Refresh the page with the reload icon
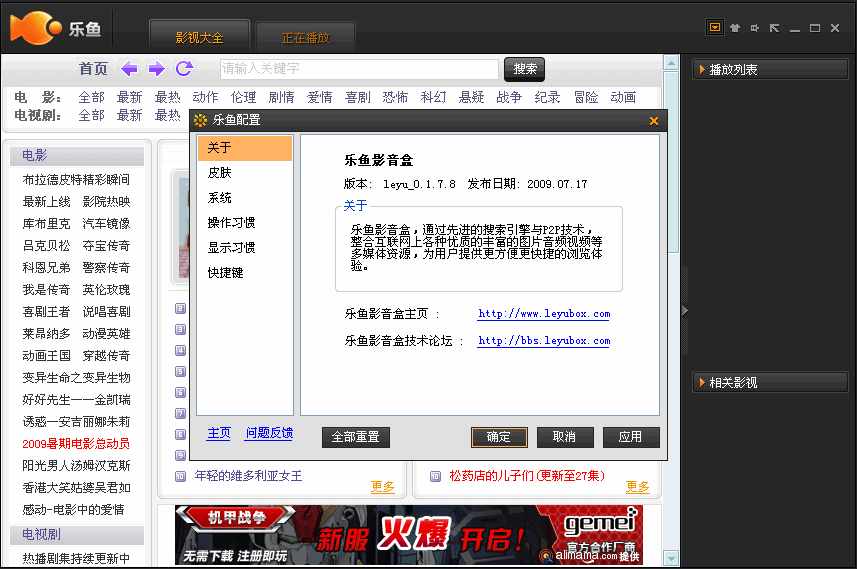Viewport: 857px width, 569px height. (184, 68)
